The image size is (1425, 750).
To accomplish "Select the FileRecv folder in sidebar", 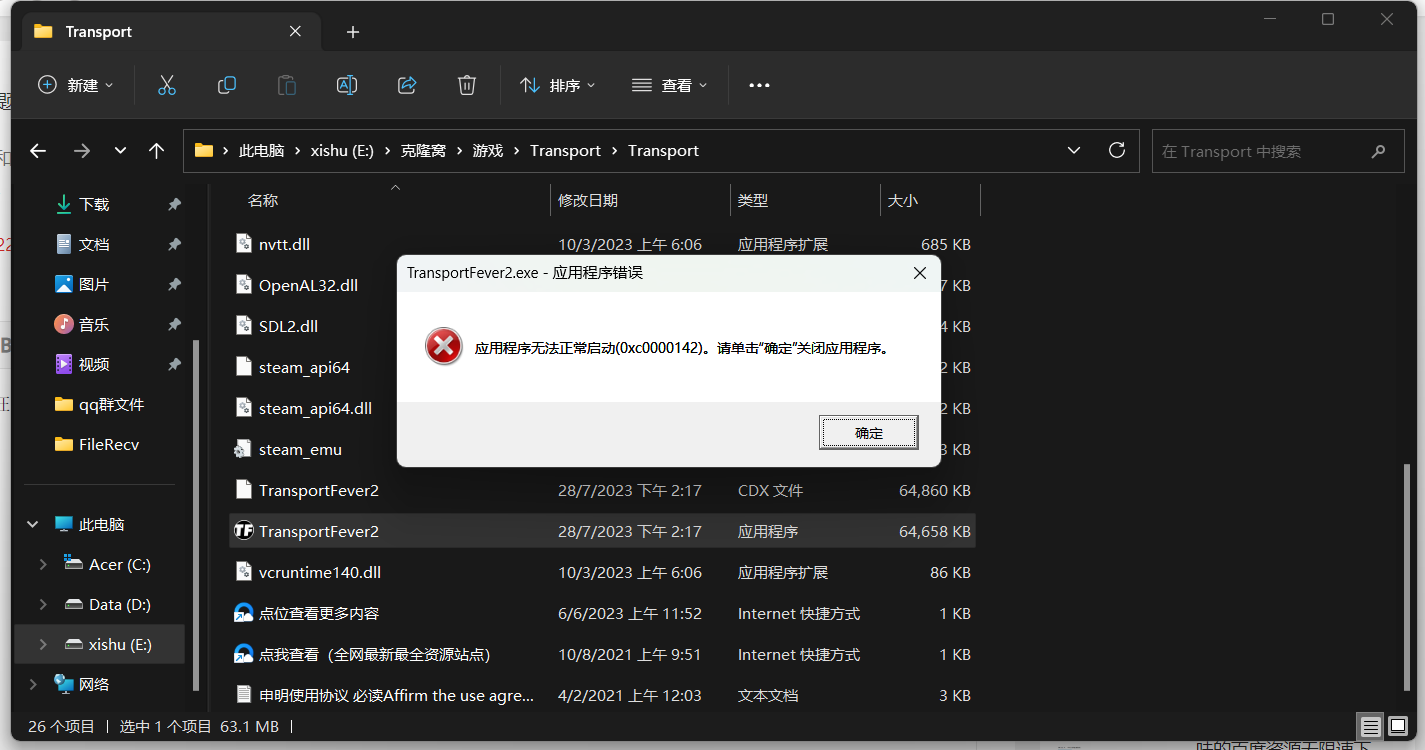I will [x=95, y=444].
